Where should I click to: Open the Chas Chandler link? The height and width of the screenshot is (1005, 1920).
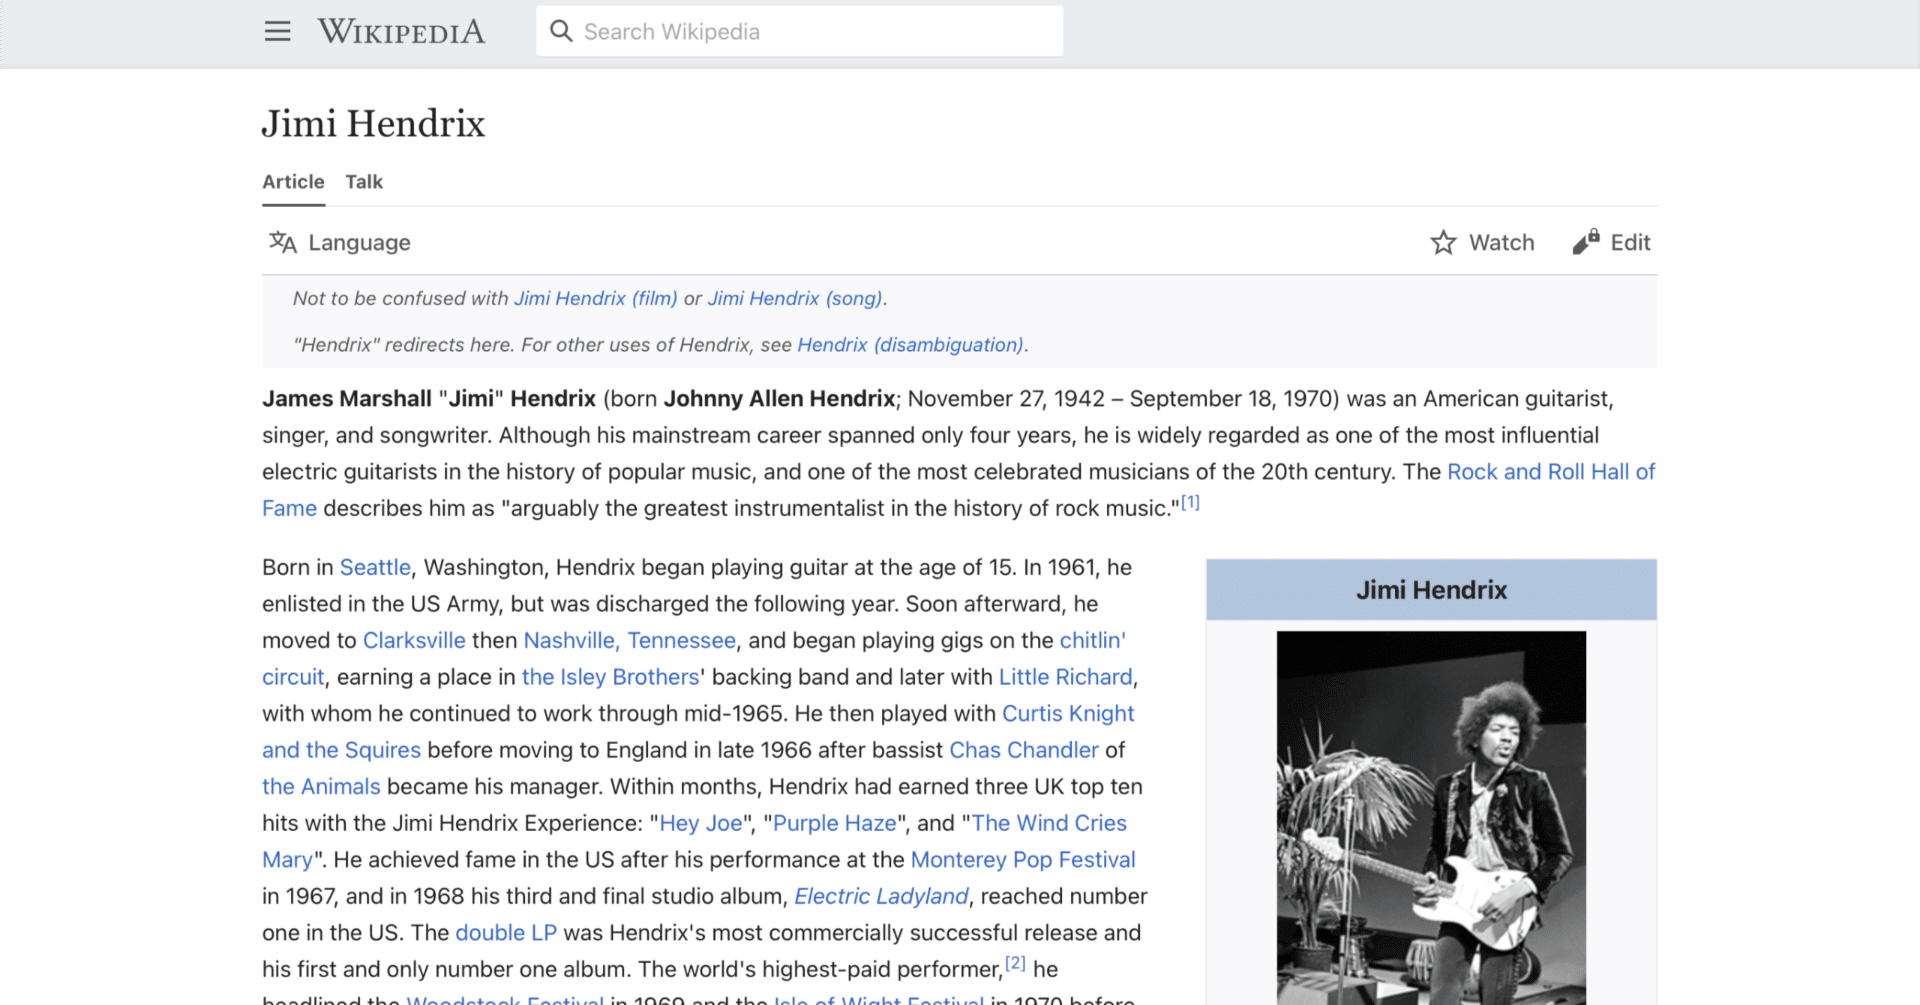1024,750
